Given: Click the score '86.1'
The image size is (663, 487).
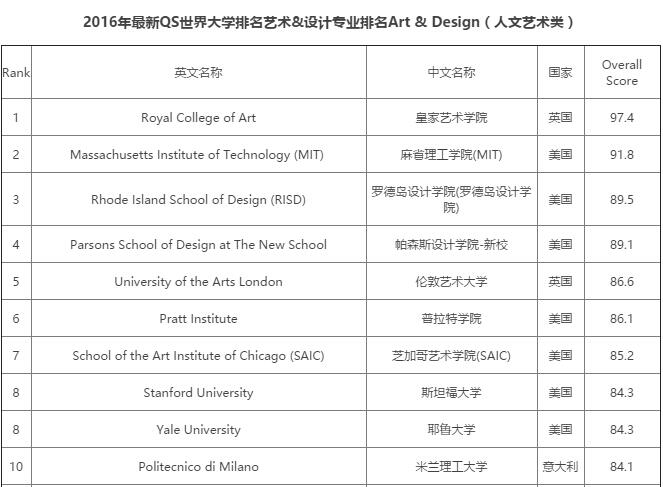Looking at the screenshot, I should point(622,319).
